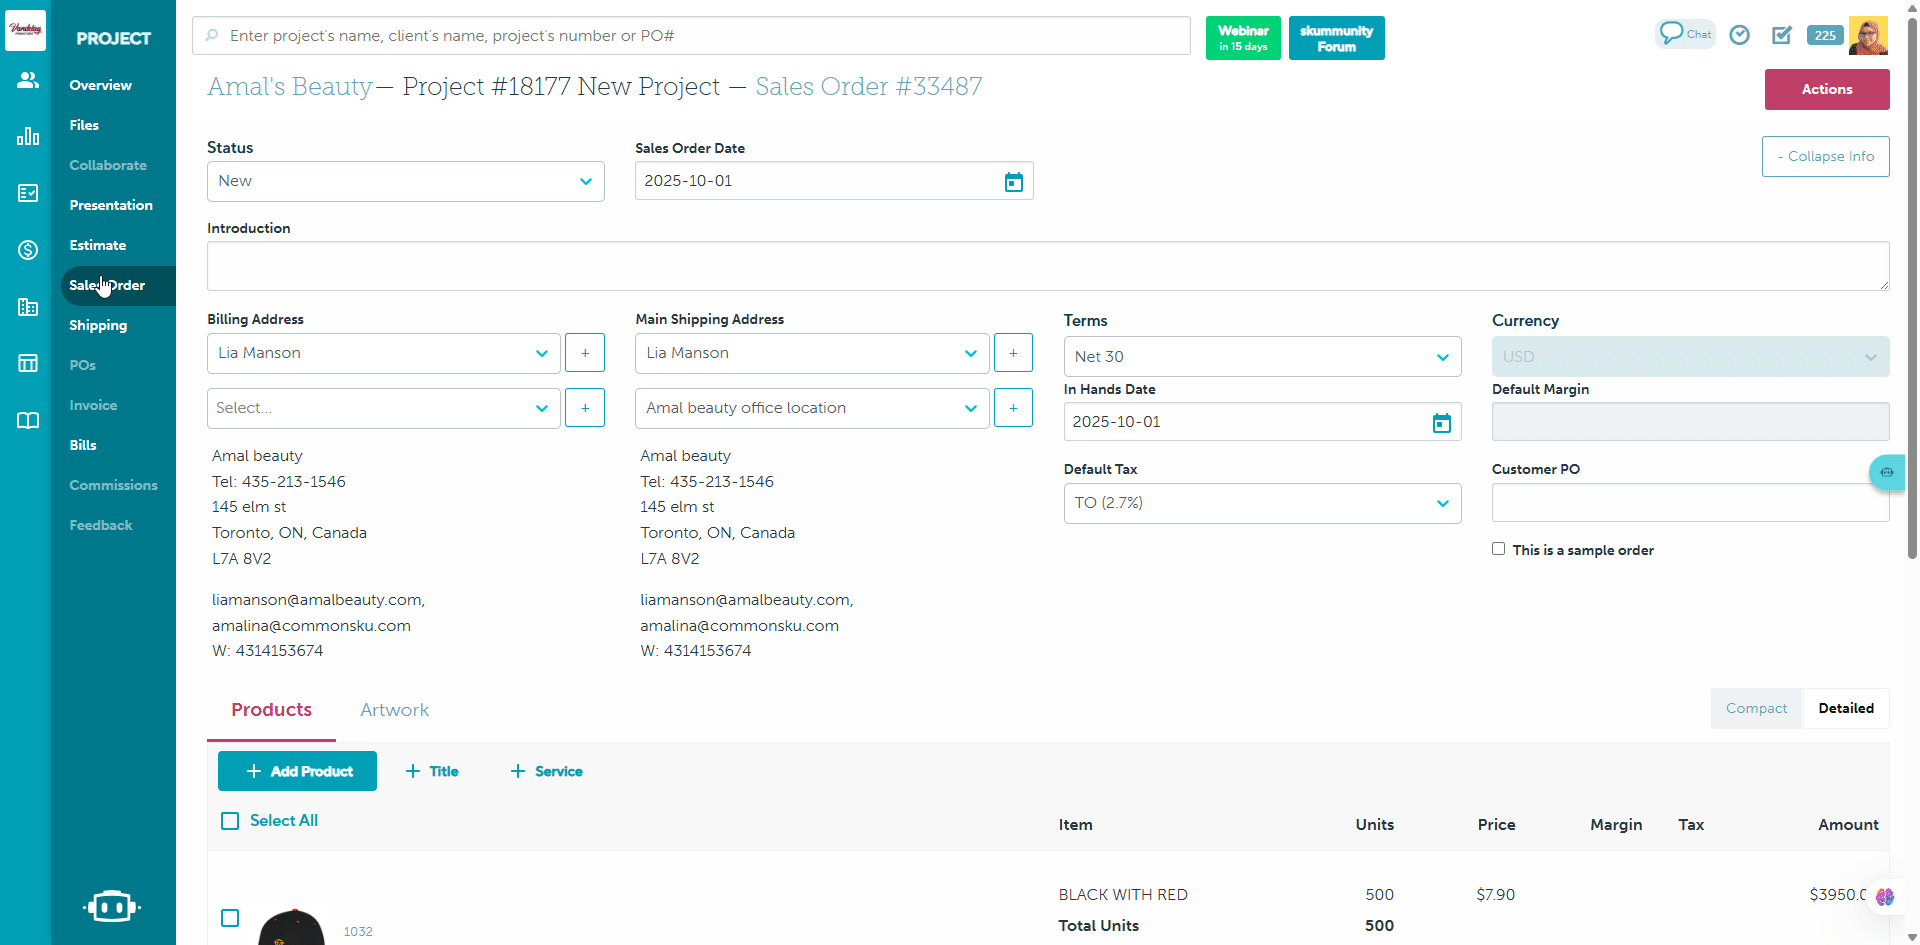The image size is (1920, 945).
Task: Click the dollar sign finance icon
Action: 28,250
